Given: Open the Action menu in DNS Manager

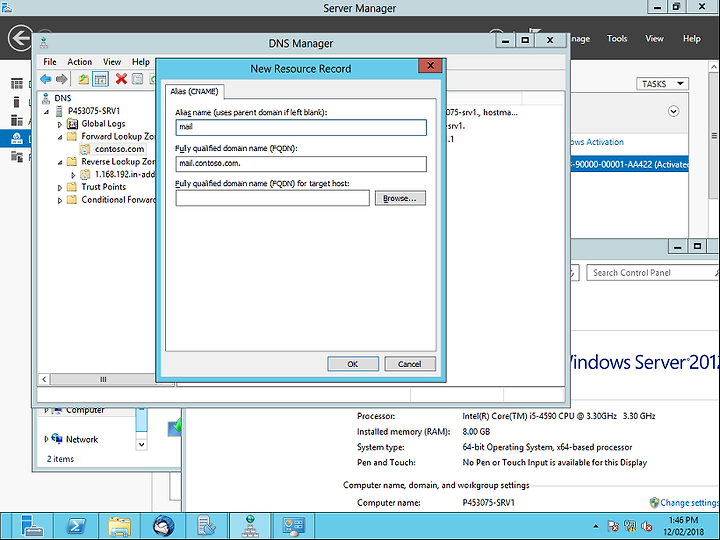Looking at the screenshot, I should click(79, 62).
